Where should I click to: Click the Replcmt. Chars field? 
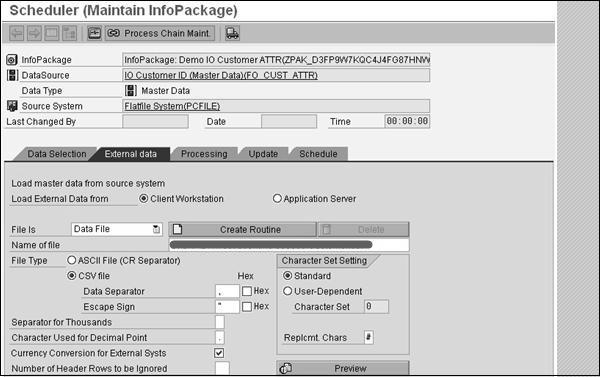[368, 337]
